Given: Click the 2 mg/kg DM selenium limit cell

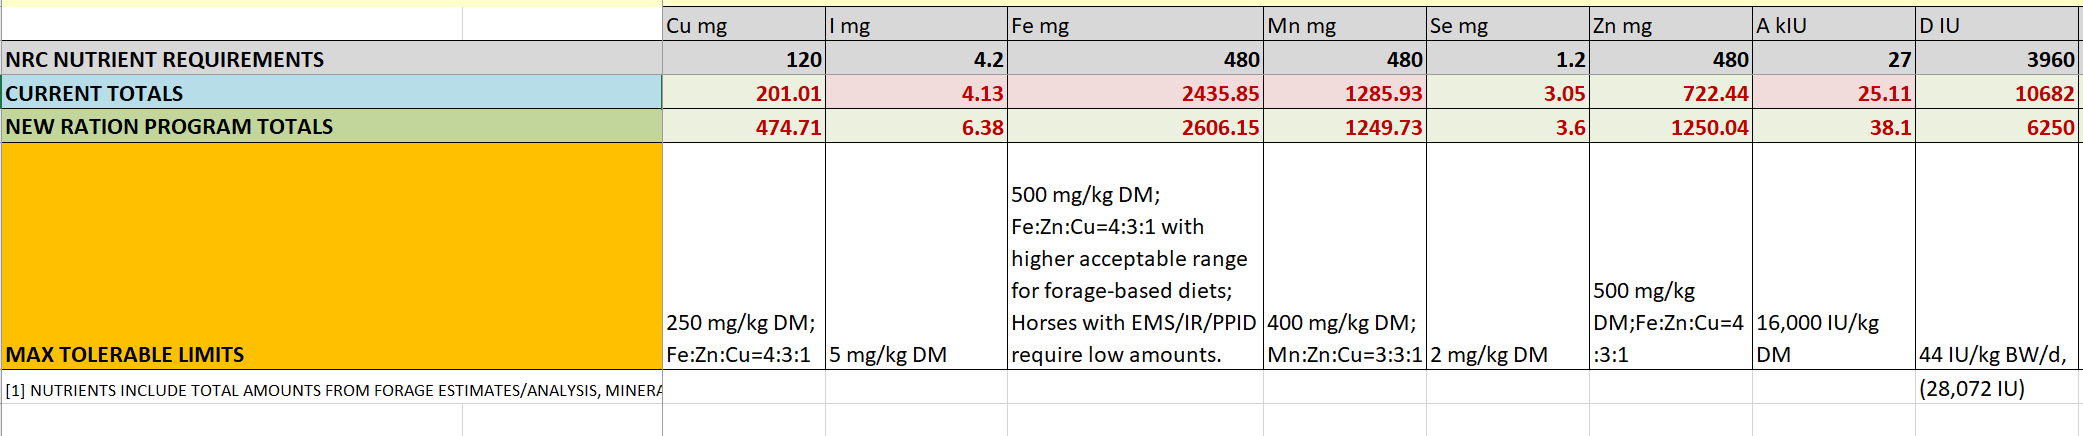Looking at the screenshot, I should coord(1507,256).
